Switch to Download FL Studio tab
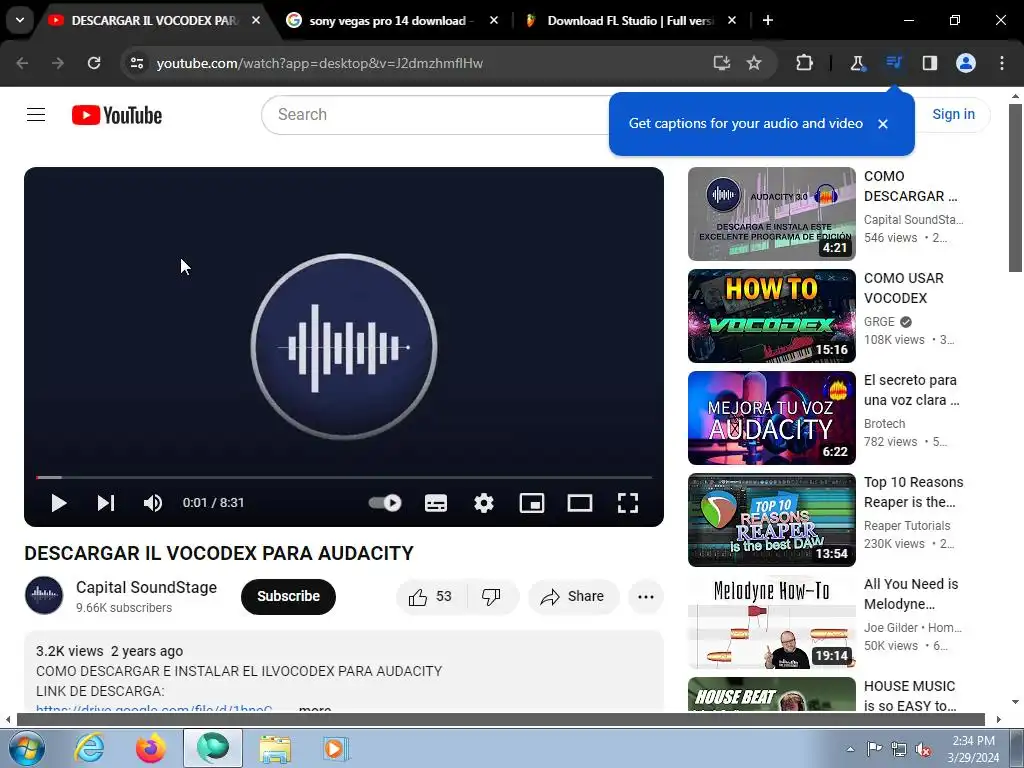Image resolution: width=1024 pixels, height=768 pixels. point(629,20)
